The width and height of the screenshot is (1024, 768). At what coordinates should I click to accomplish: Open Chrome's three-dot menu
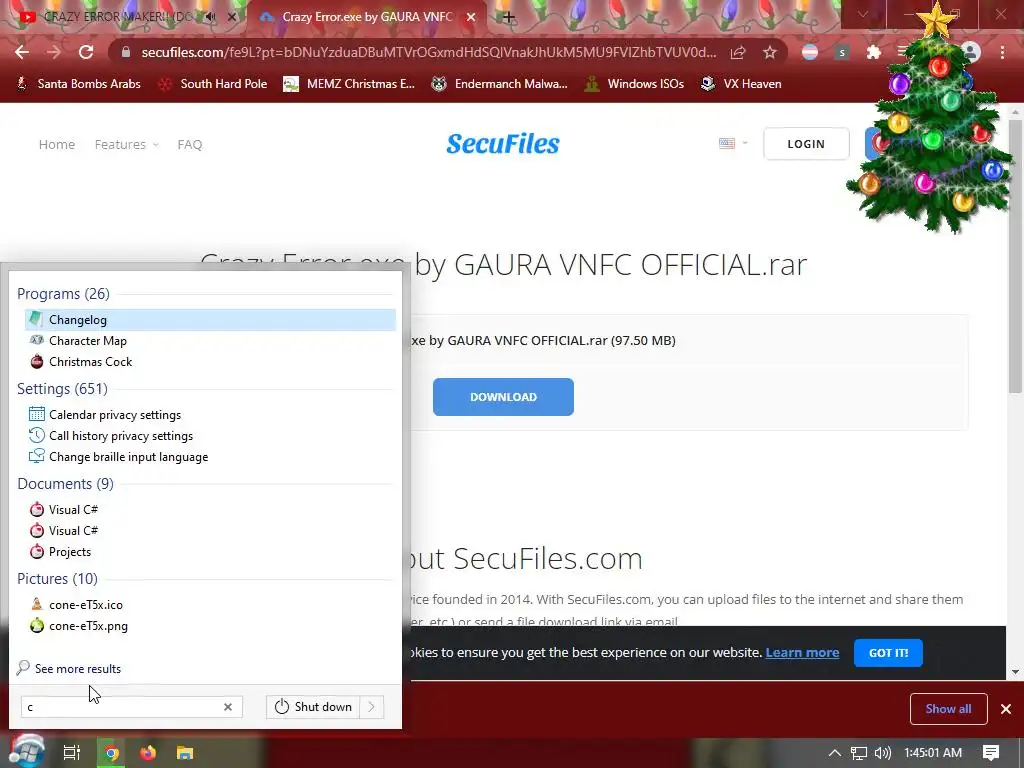point(1002,52)
